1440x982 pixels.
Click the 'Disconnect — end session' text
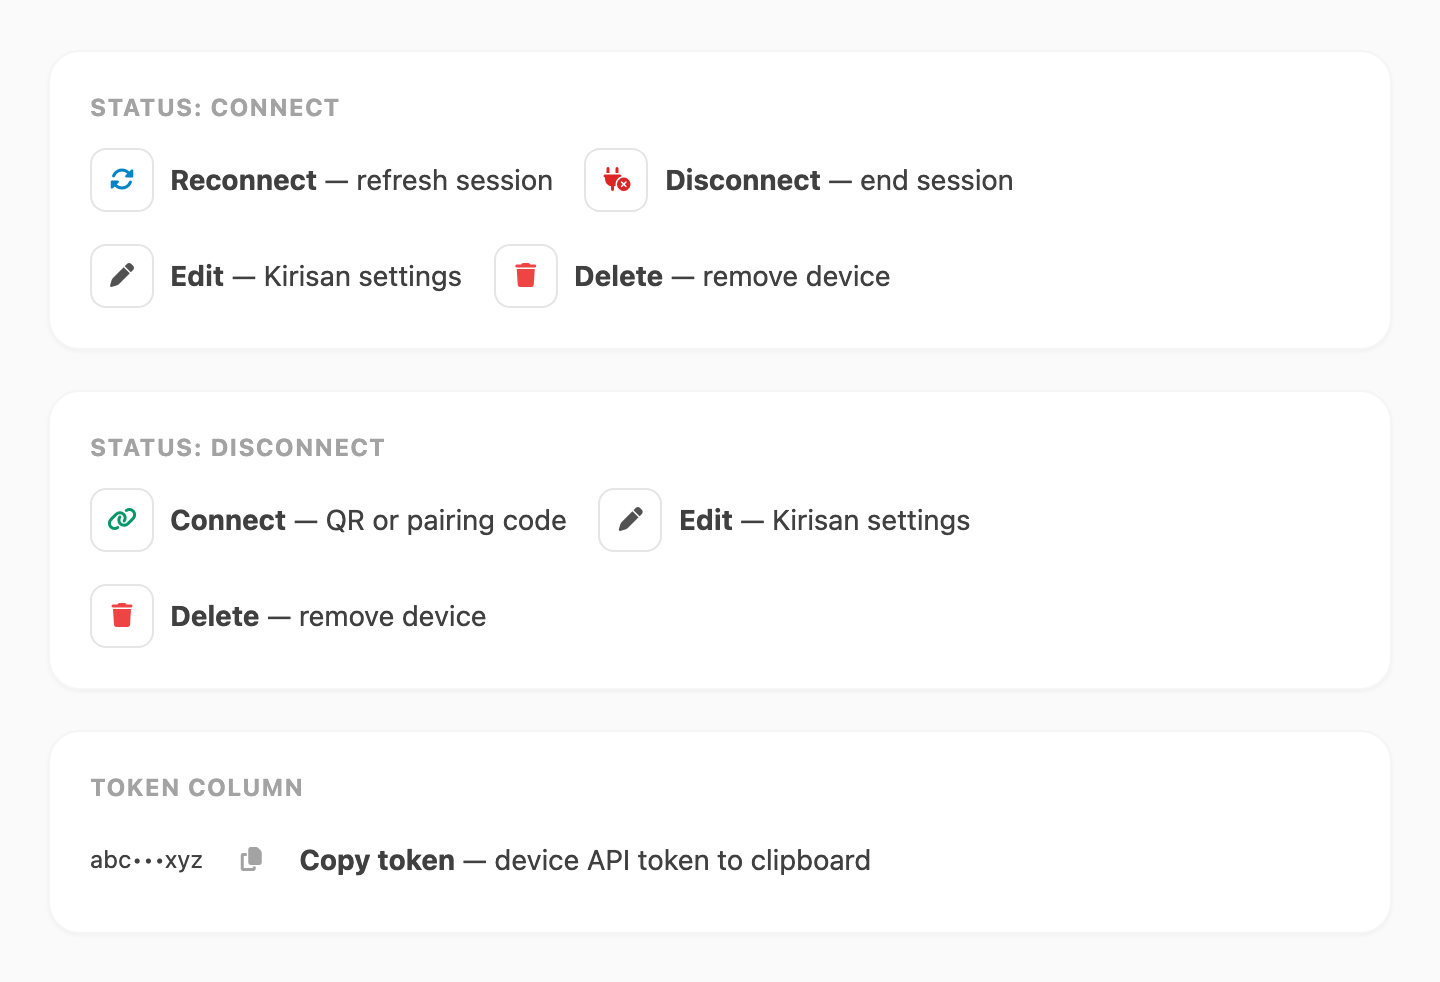(839, 180)
